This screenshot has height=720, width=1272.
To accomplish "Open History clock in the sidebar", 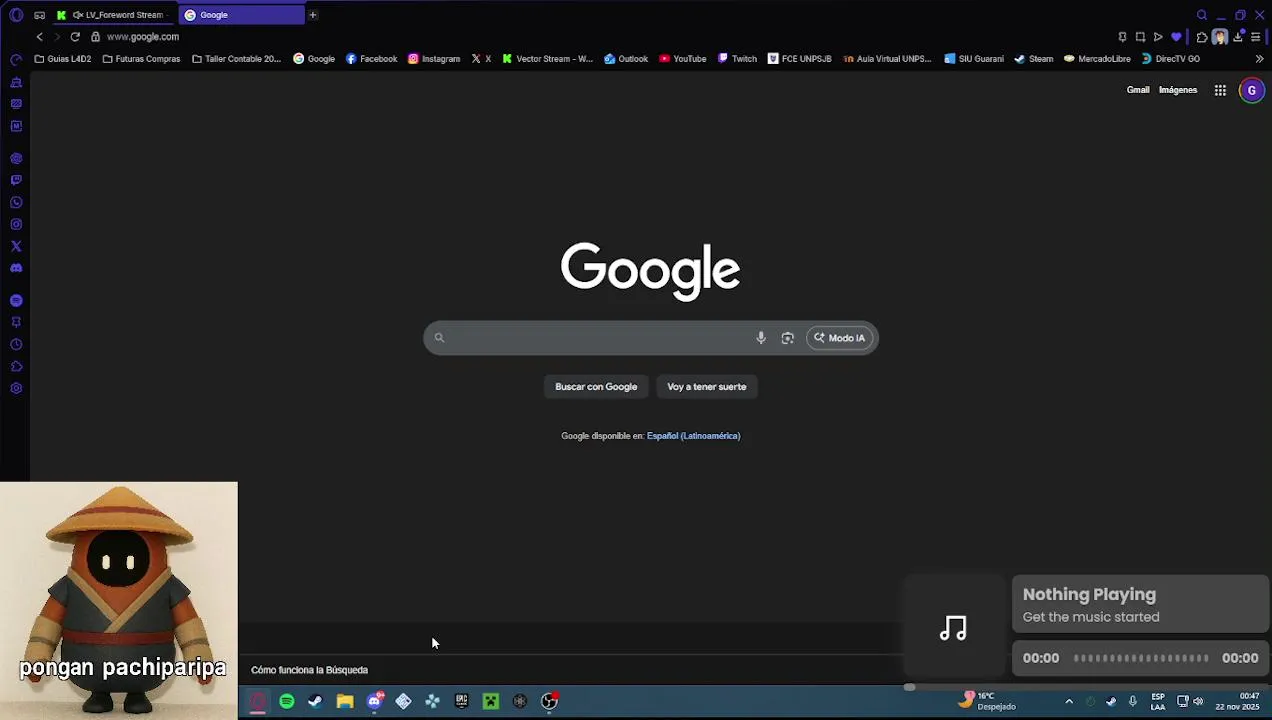I will (x=16, y=345).
